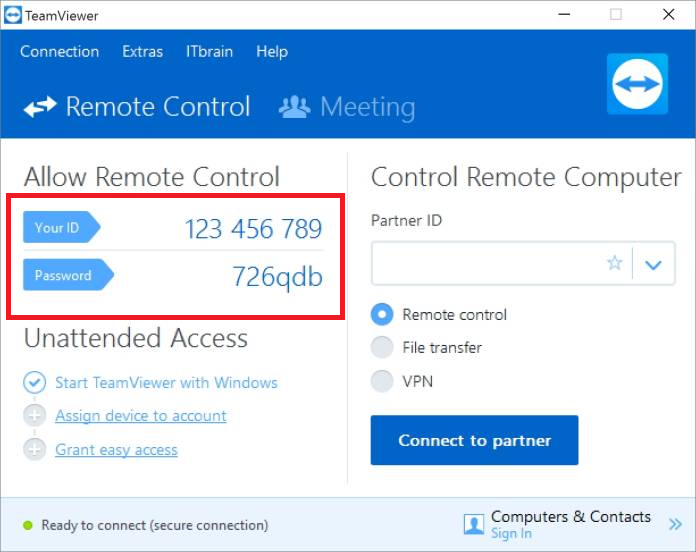The height and width of the screenshot is (552, 696).
Task: Click the Computers & Contacts person icon
Action: (474, 524)
